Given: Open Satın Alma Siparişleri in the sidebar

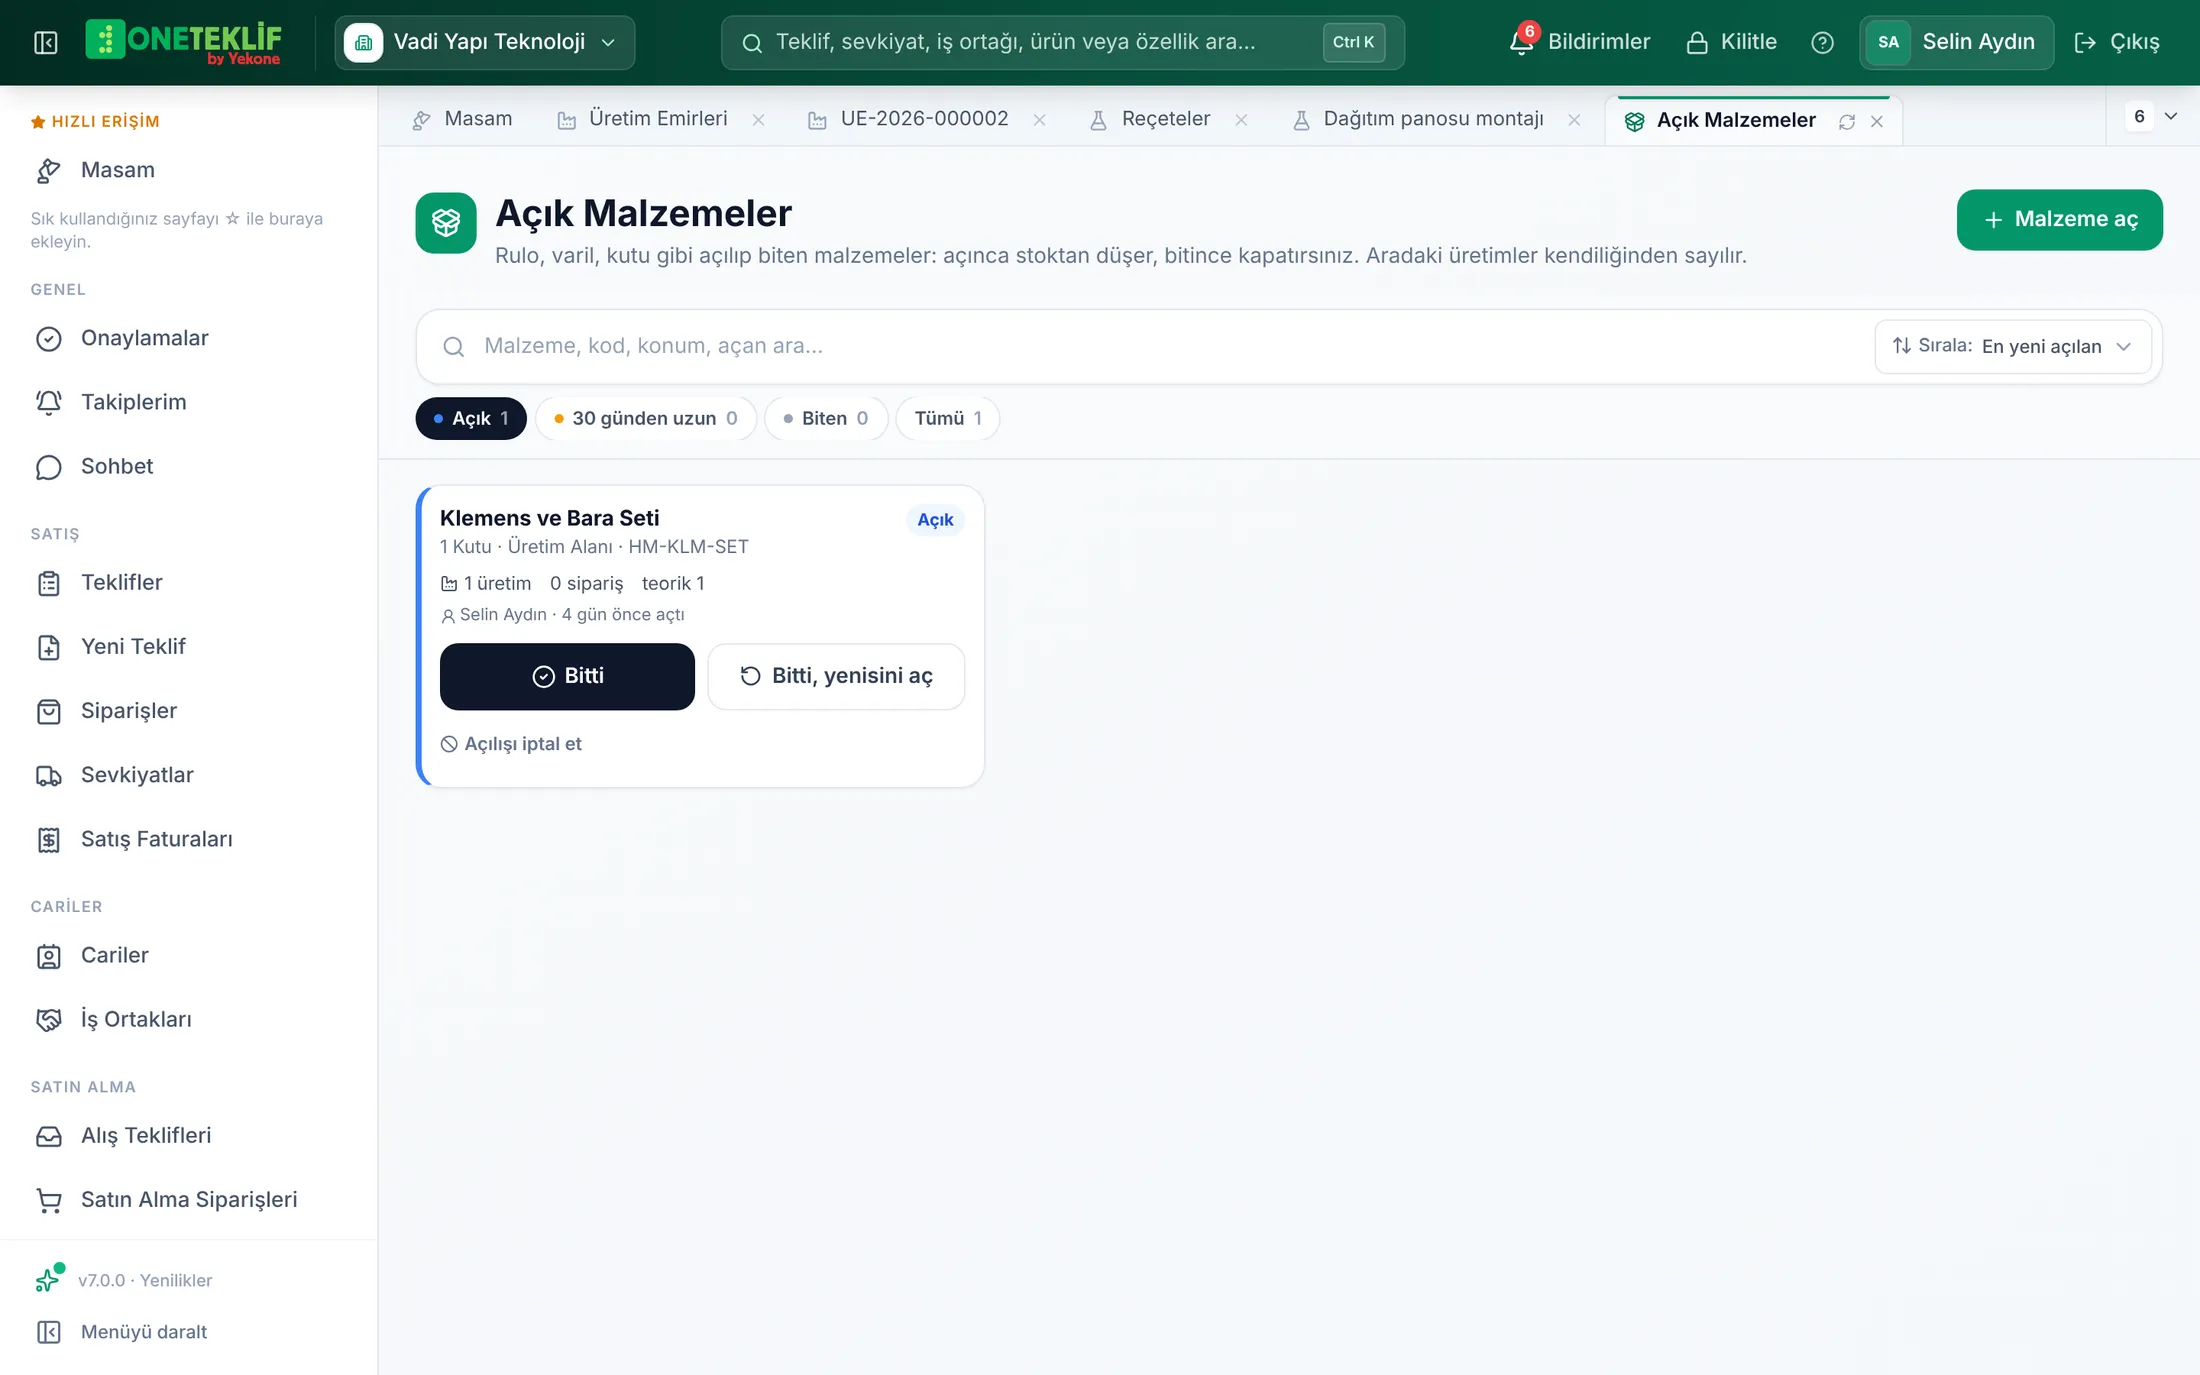Looking at the screenshot, I should [189, 1199].
